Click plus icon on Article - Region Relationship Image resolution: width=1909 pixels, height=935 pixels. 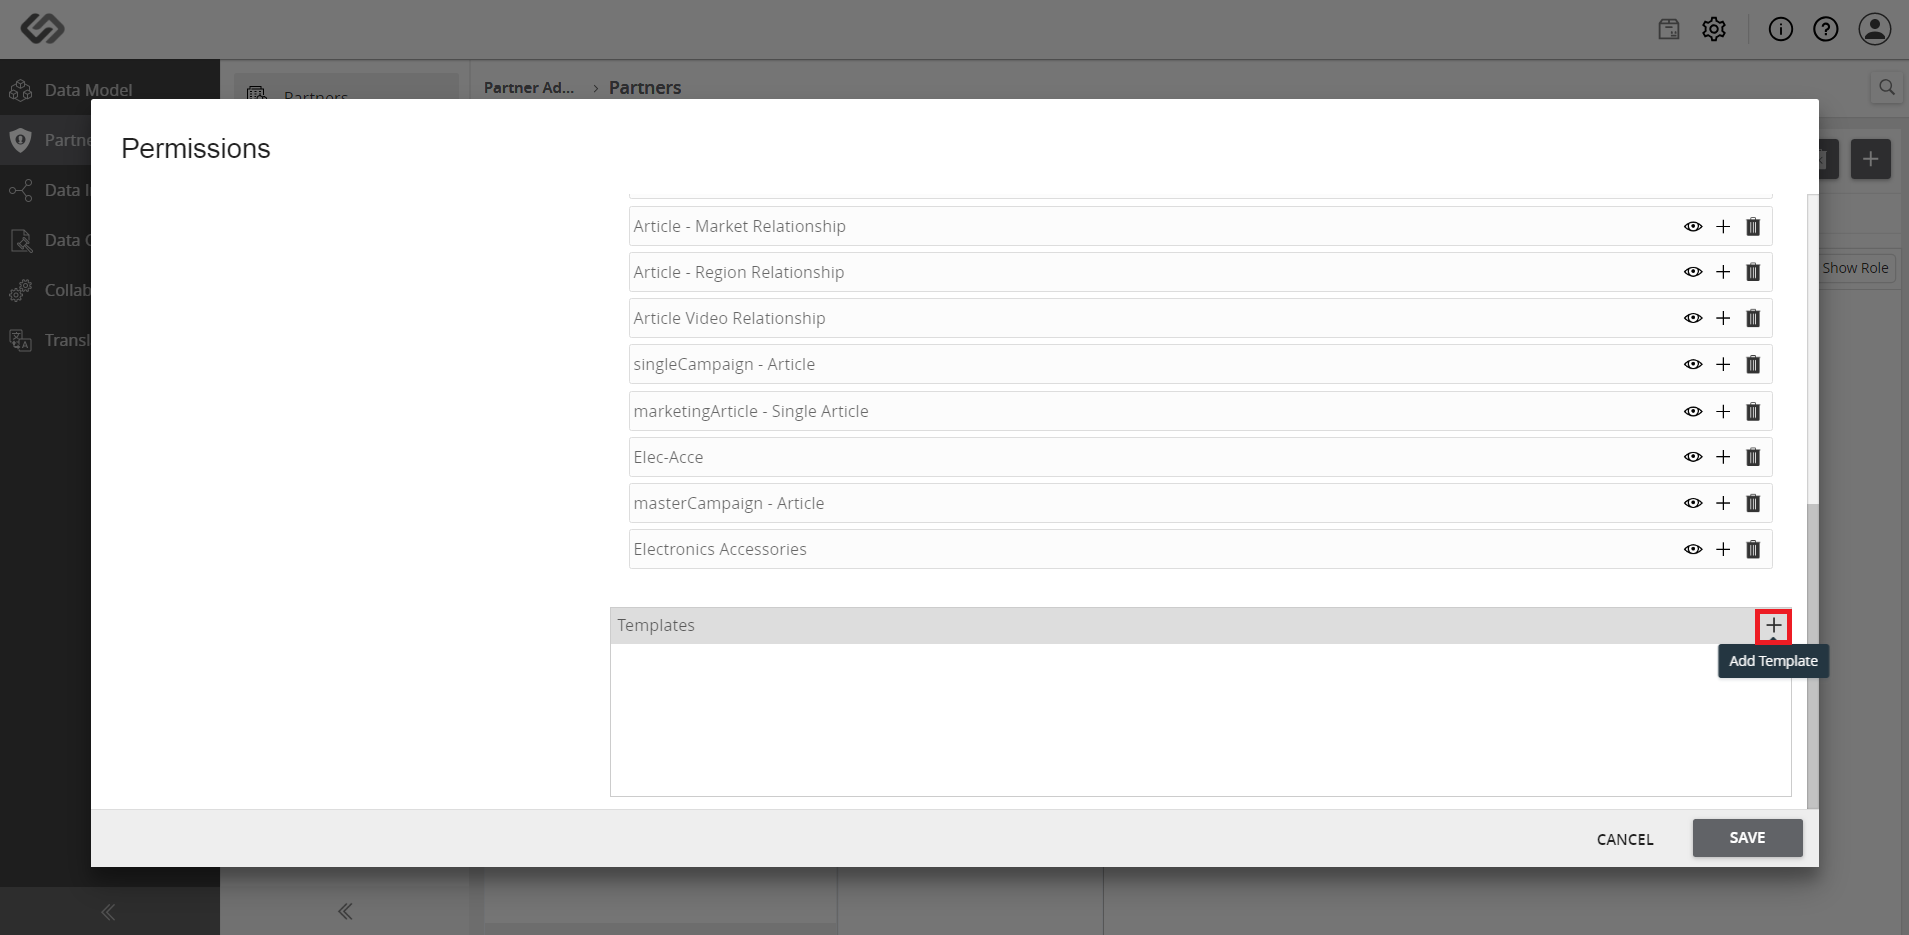pos(1723,273)
